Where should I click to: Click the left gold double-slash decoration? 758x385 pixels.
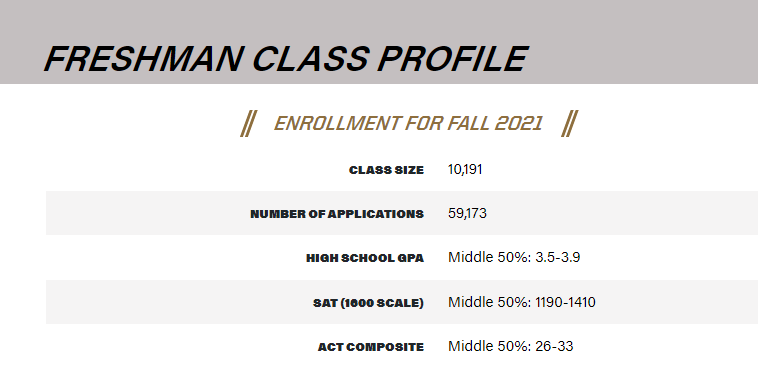pos(248,123)
